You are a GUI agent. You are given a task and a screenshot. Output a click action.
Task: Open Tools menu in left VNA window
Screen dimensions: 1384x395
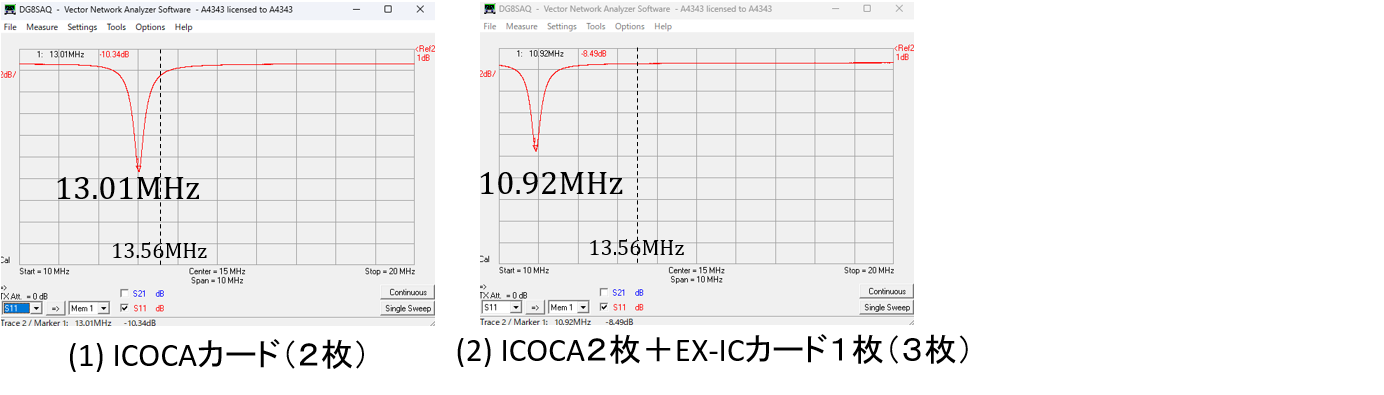pos(116,27)
